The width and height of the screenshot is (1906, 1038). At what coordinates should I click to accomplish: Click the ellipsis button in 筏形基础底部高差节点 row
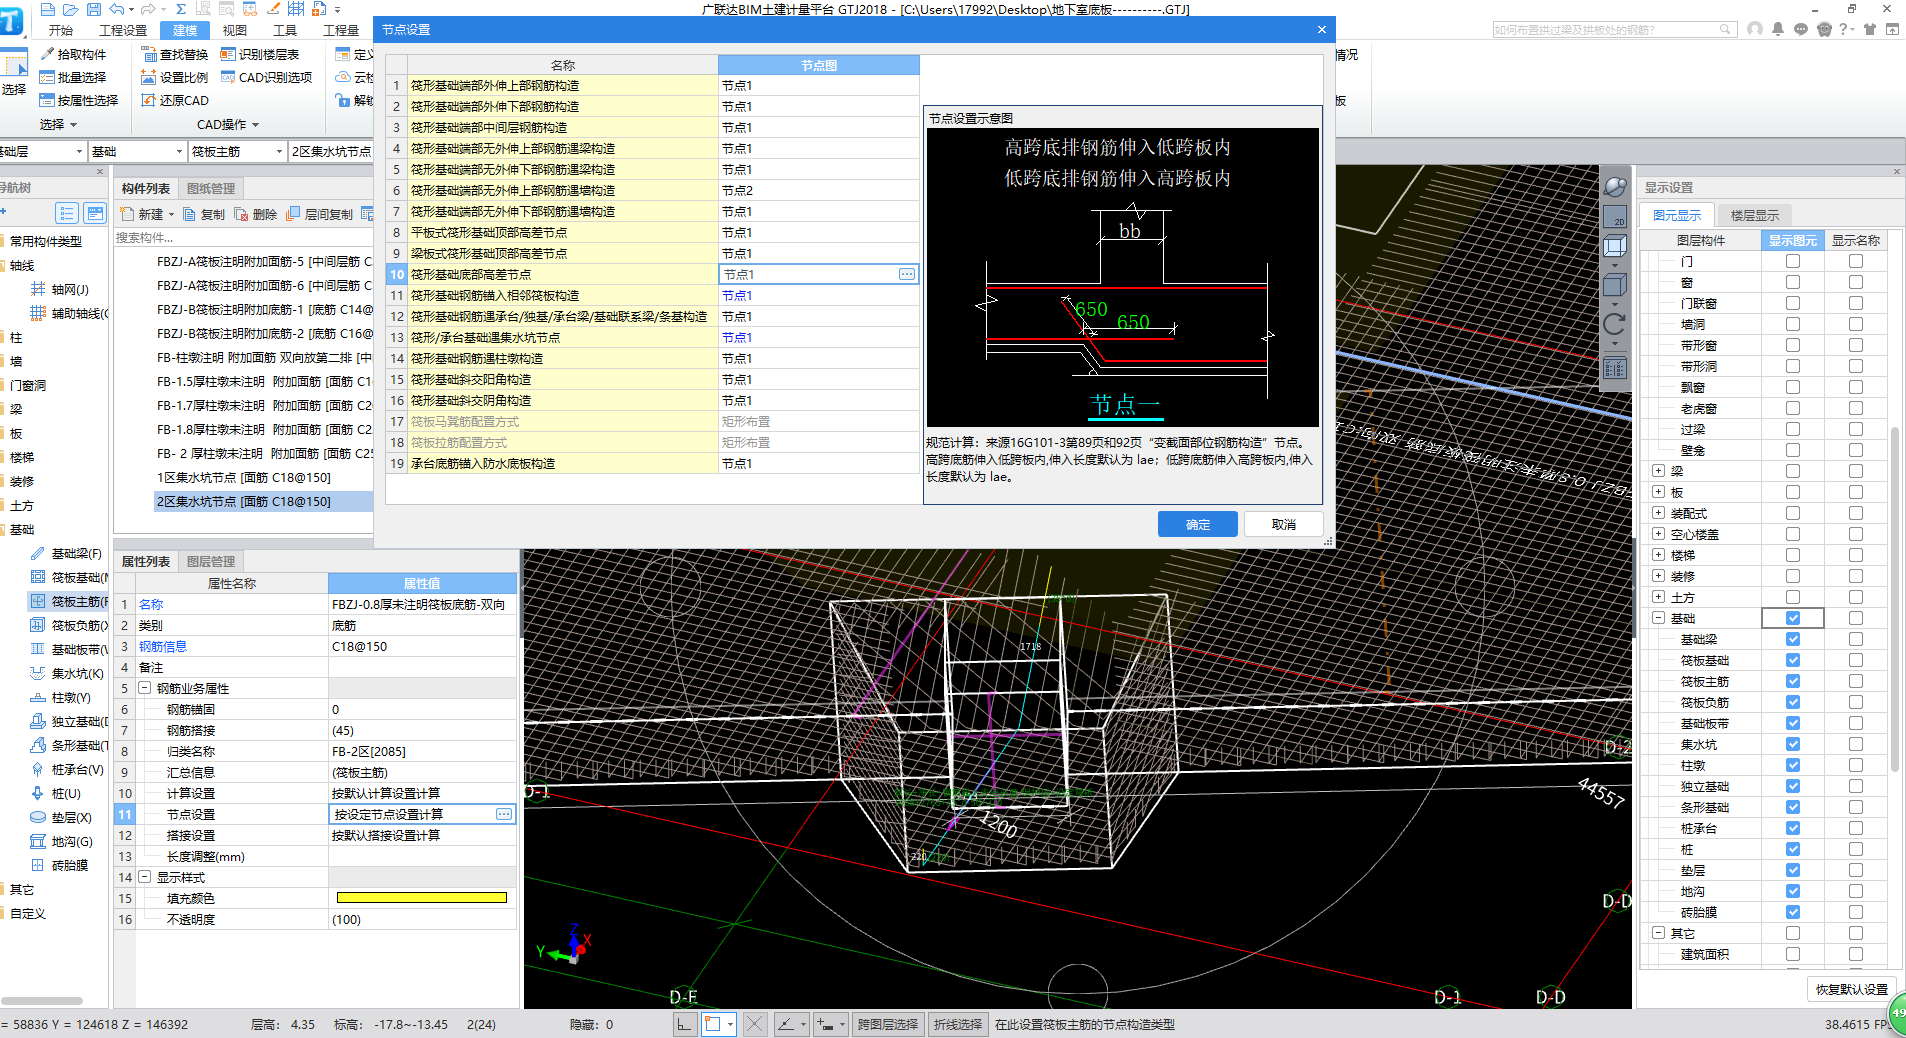pyautogui.click(x=906, y=274)
